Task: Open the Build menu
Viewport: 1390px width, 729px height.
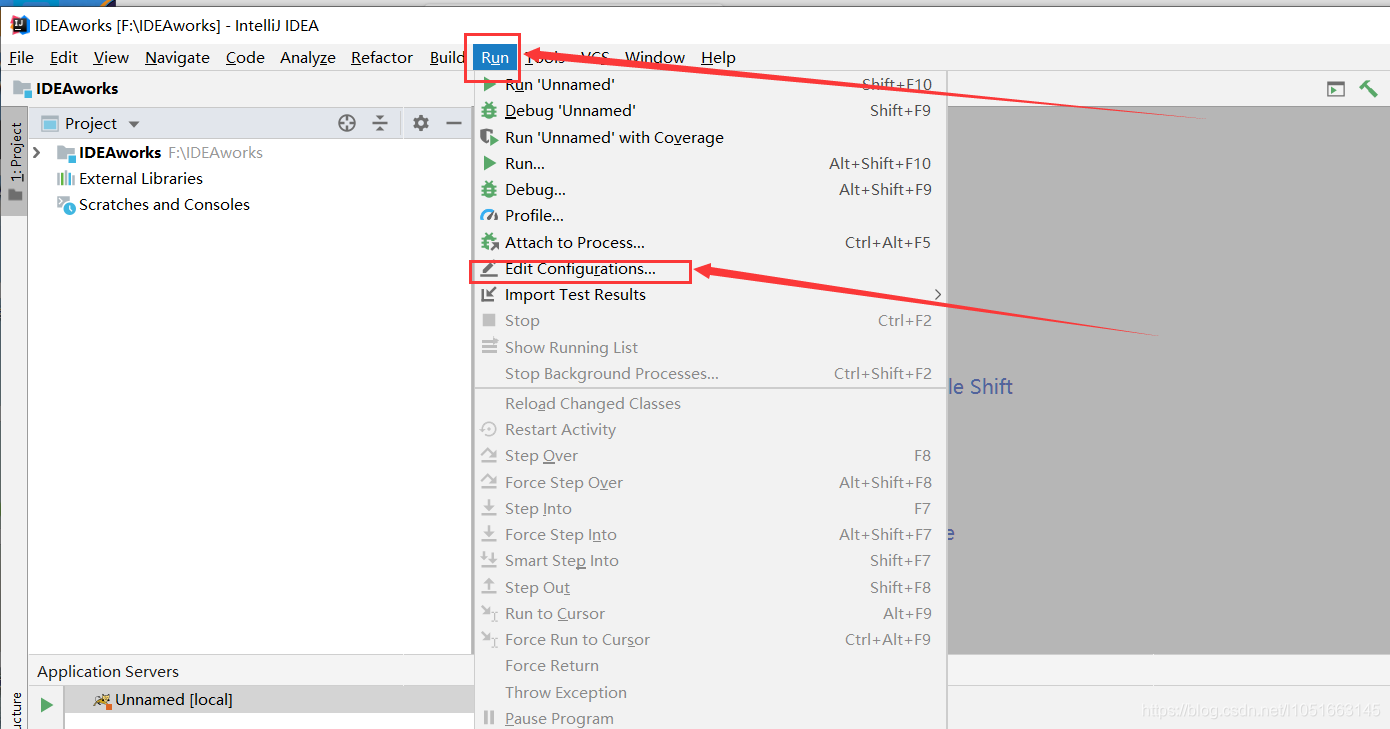Action: (447, 58)
